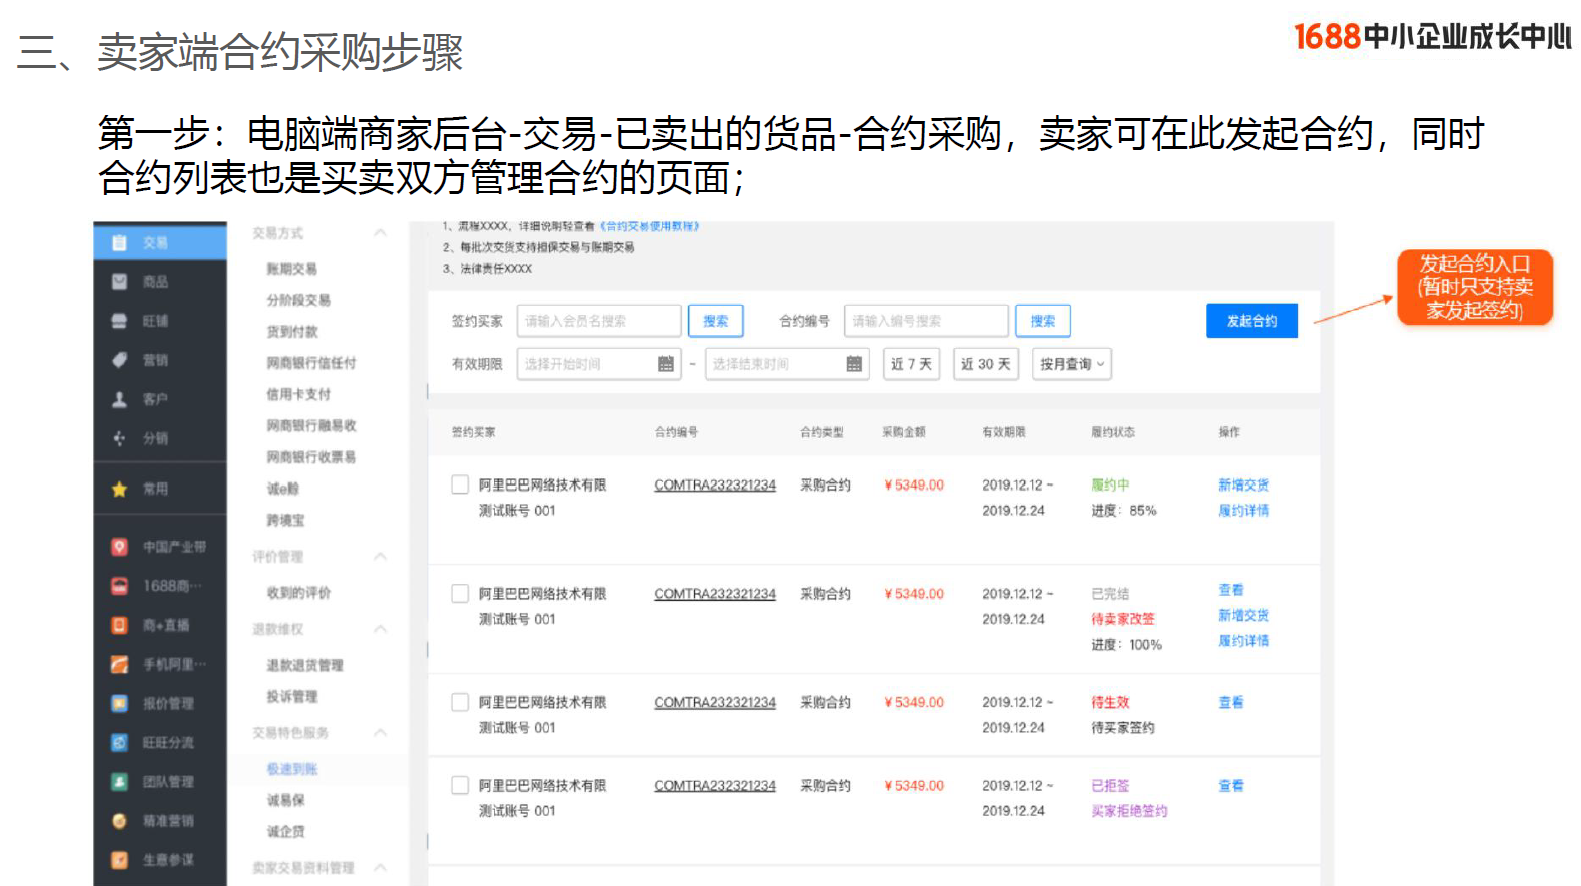The image size is (1581, 886).
Task: Open the 合约交易使用教程 link
Action: pos(649,226)
